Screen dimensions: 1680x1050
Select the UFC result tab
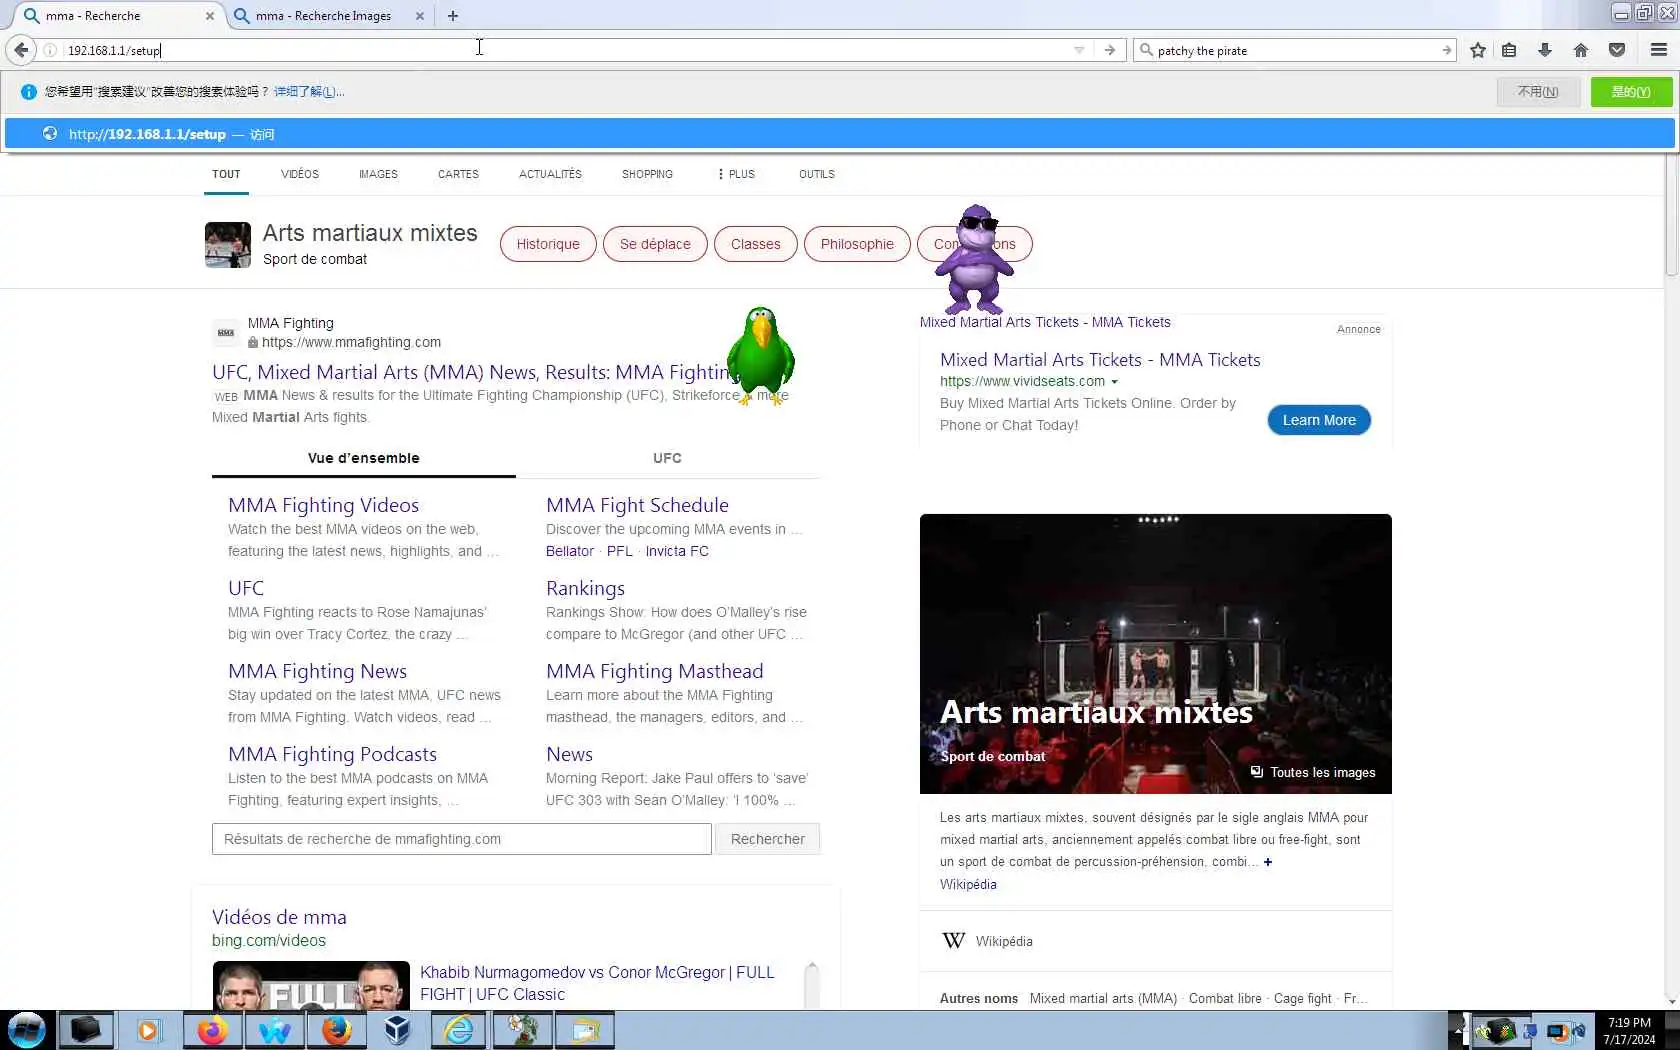(667, 458)
